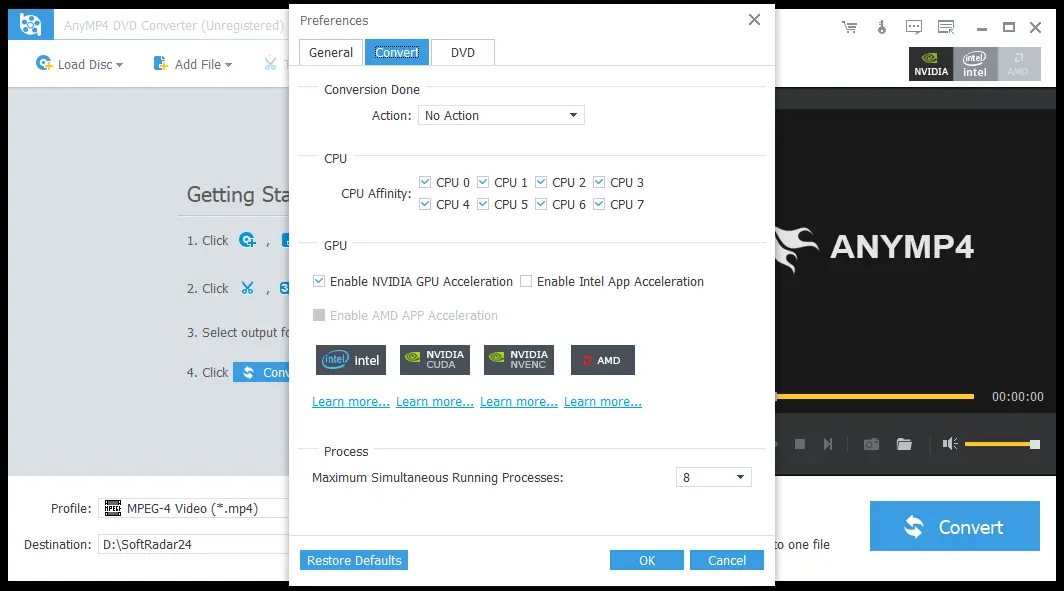1064x591 pixels.
Task: Click the MPEG profile format icon
Action: (113, 508)
